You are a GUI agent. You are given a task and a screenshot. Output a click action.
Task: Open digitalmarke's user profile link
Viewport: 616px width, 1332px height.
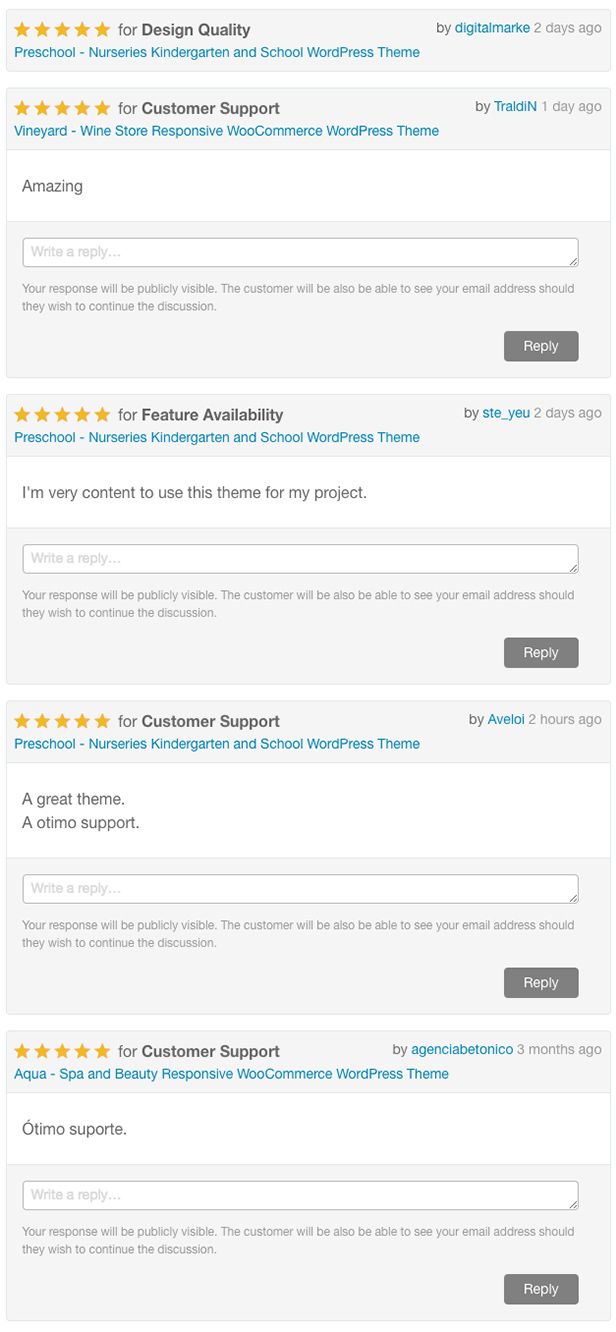point(492,28)
